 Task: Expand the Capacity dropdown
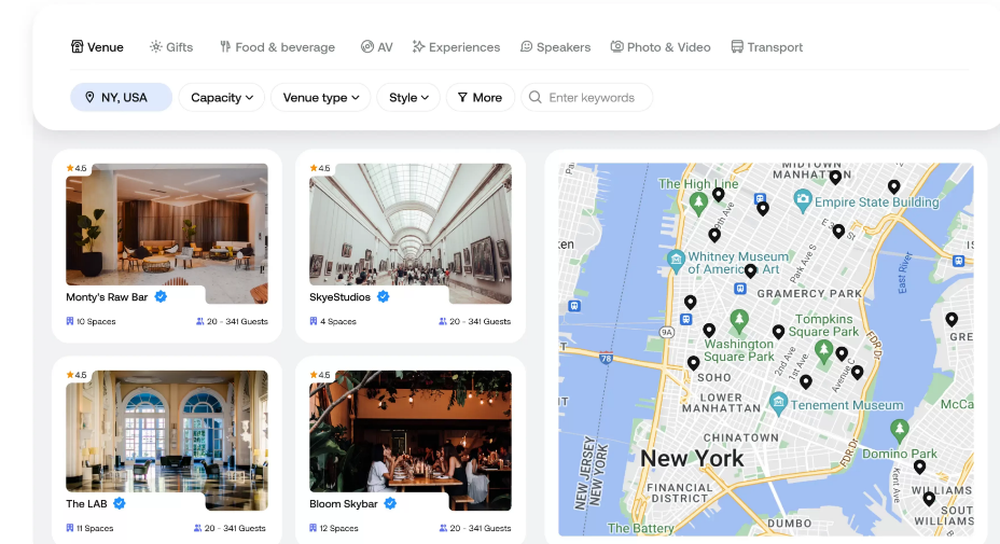coord(222,98)
